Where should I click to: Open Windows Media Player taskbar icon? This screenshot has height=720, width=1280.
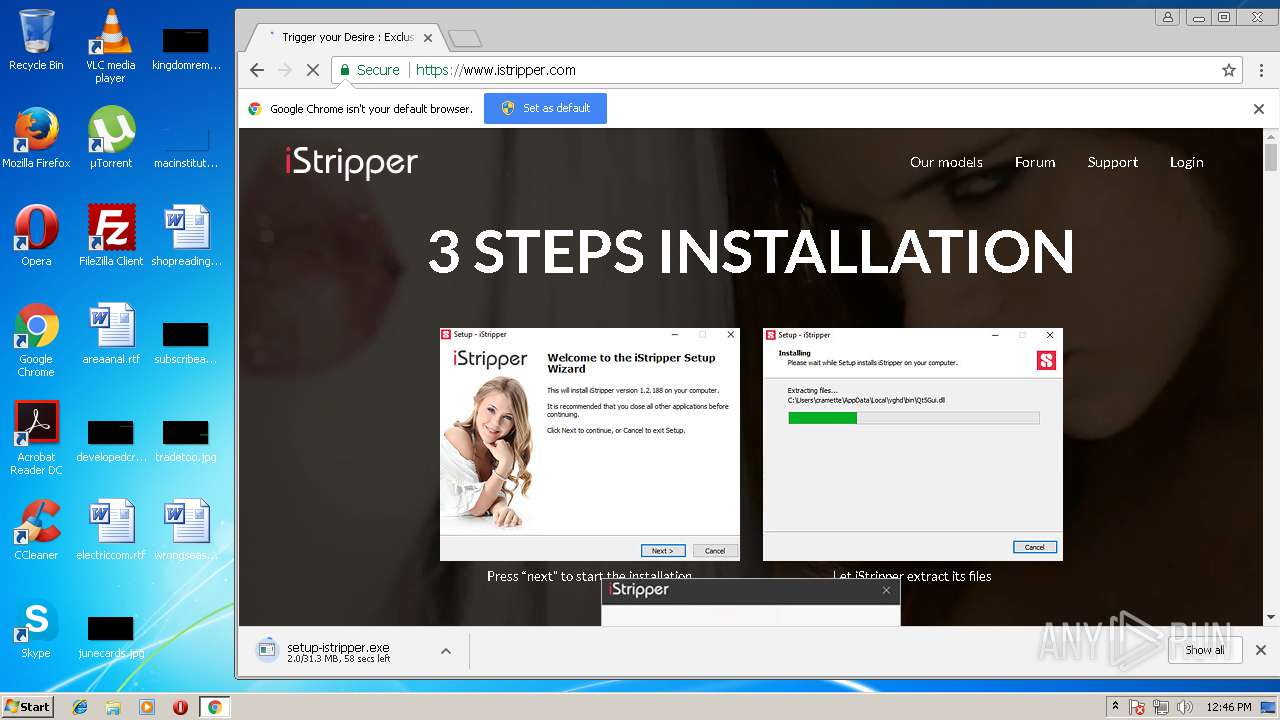point(147,707)
